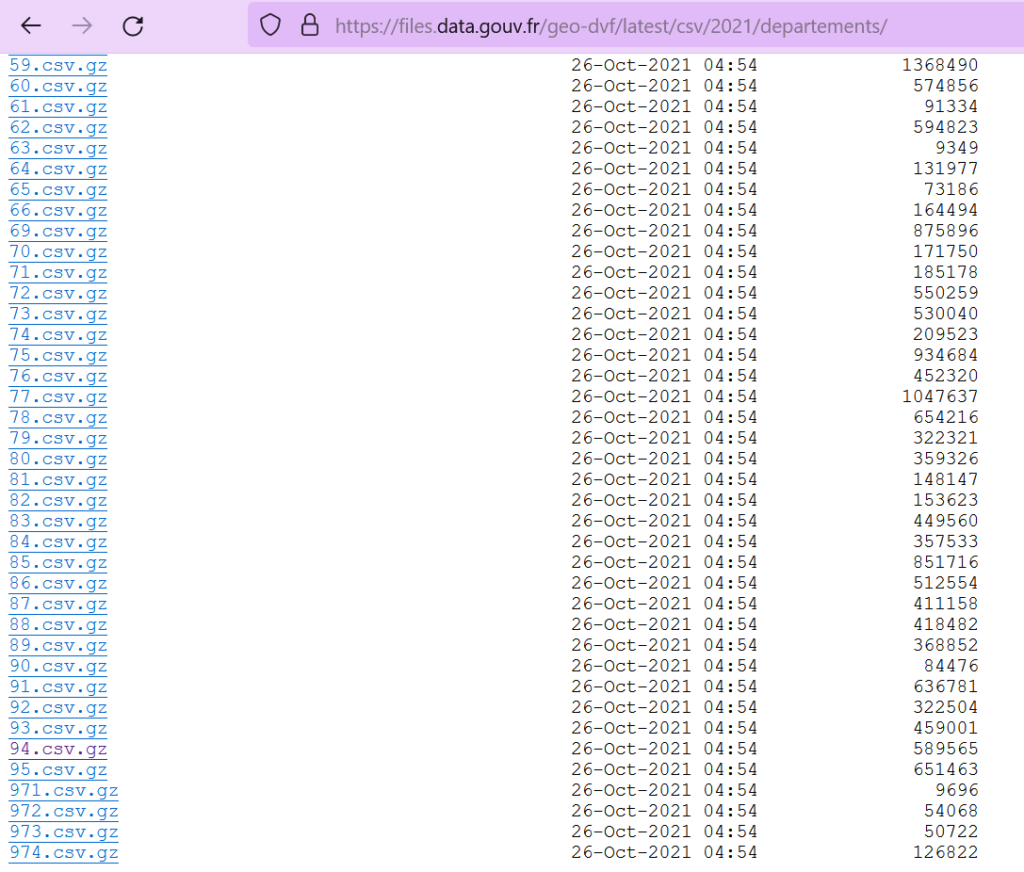Open the visited 94.csv.gz link
The width and height of the screenshot is (1024, 872).
pyautogui.click(x=58, y=749)
